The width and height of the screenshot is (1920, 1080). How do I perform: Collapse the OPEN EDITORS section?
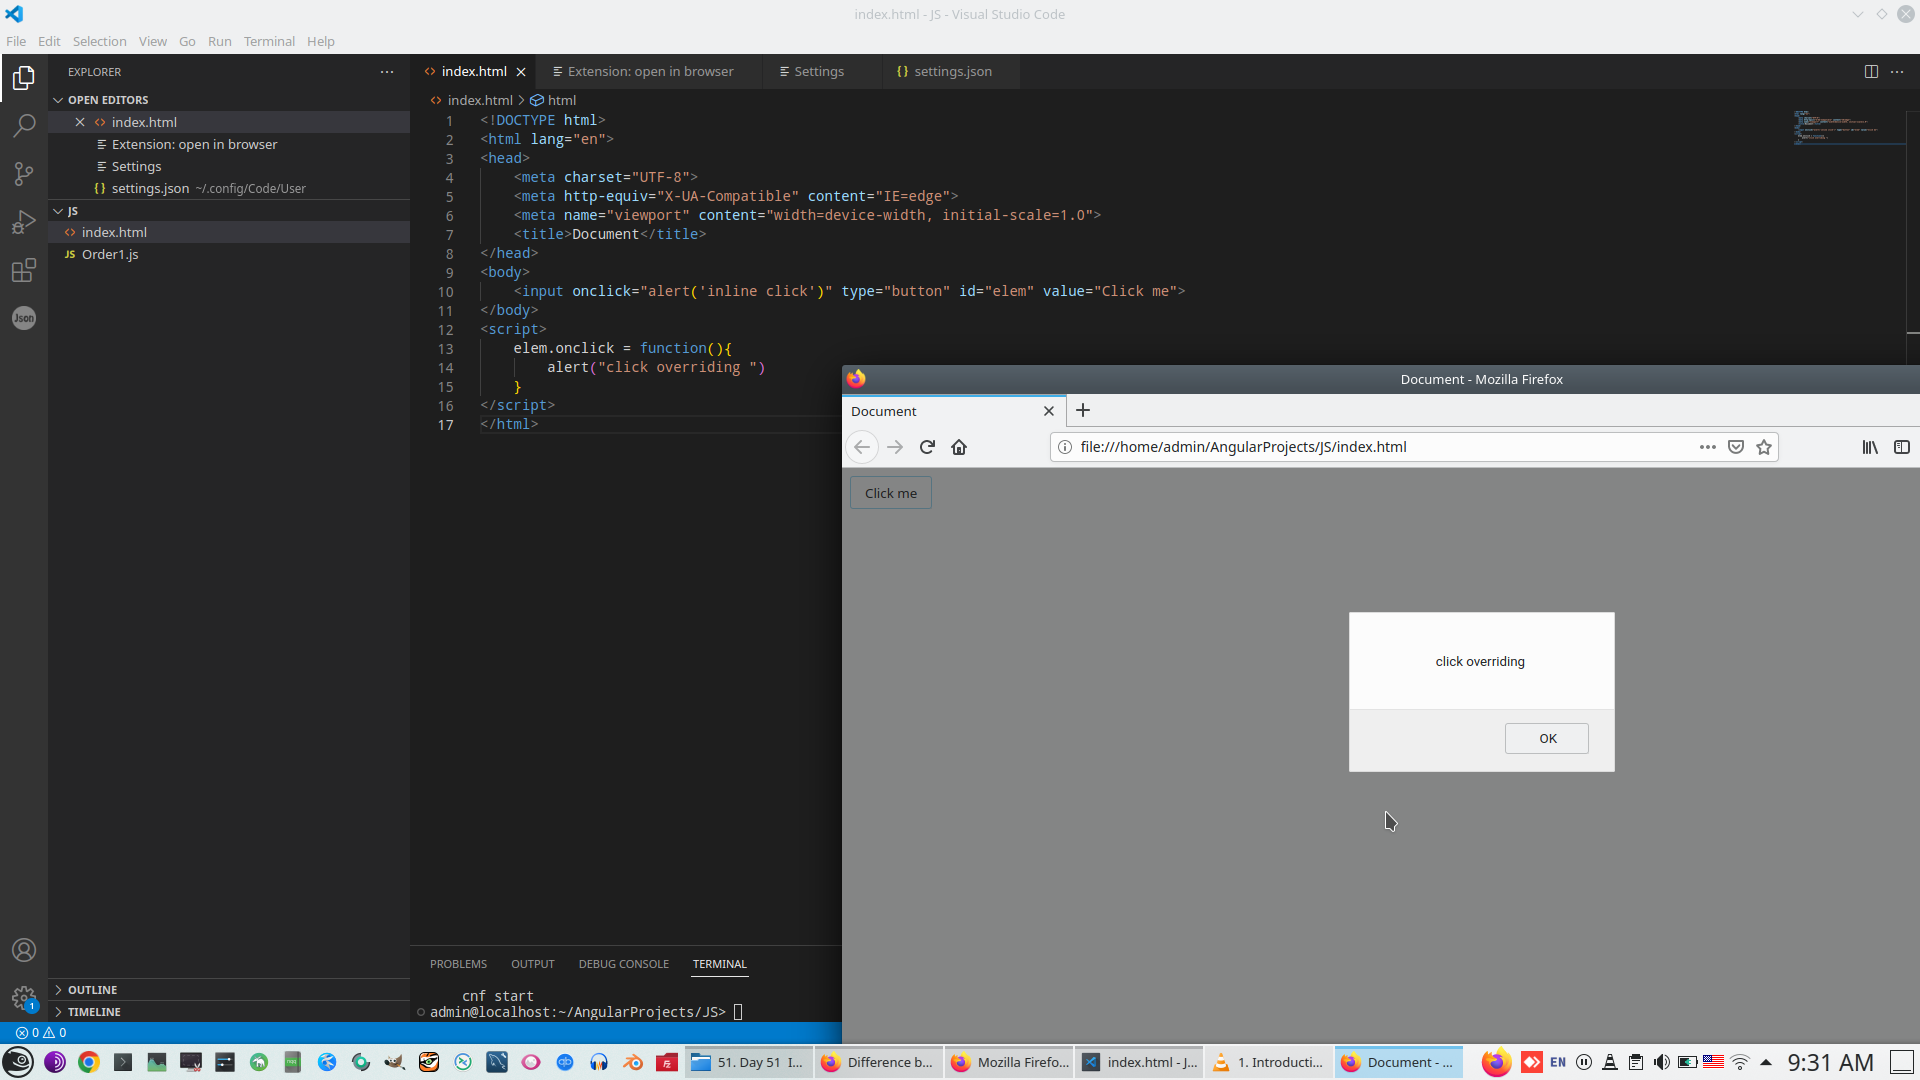click(x=108, y=100)
